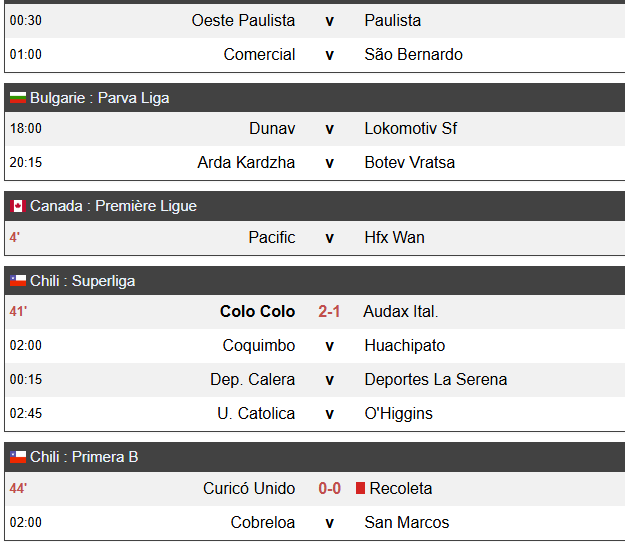Open the U. Catolica v O'Higgins match
Viewport: 625px width, 542px height.
tap(315, 414)
